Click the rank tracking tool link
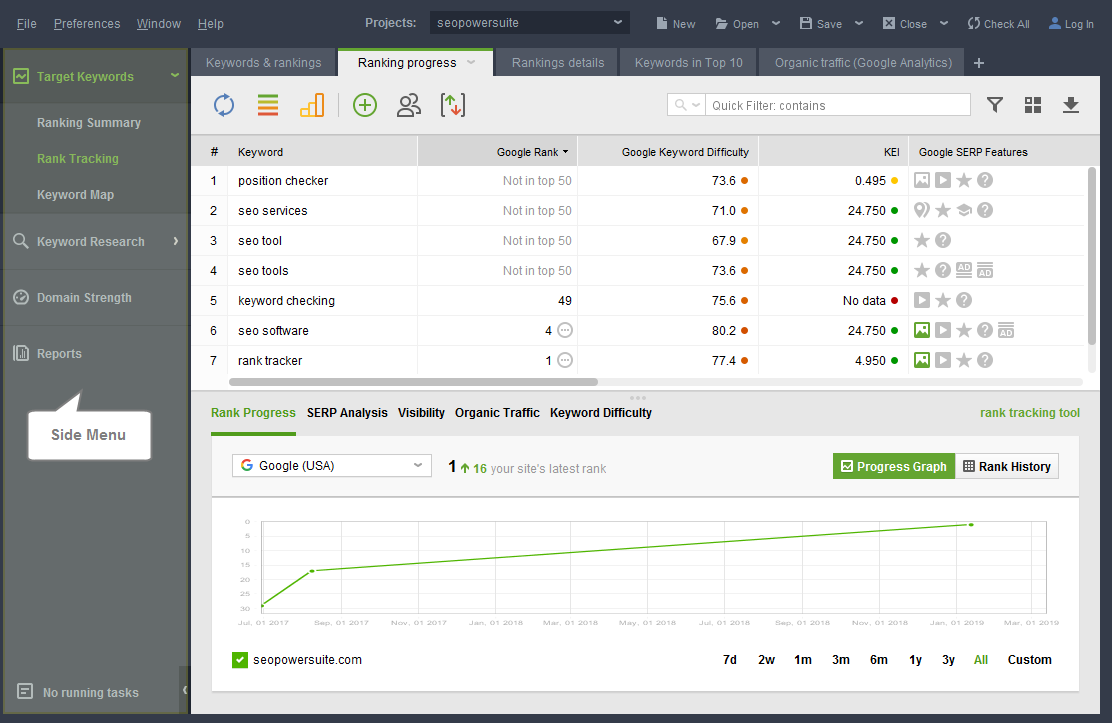Viewport: 1112px width, 723px height. (x=1030, y=412)
